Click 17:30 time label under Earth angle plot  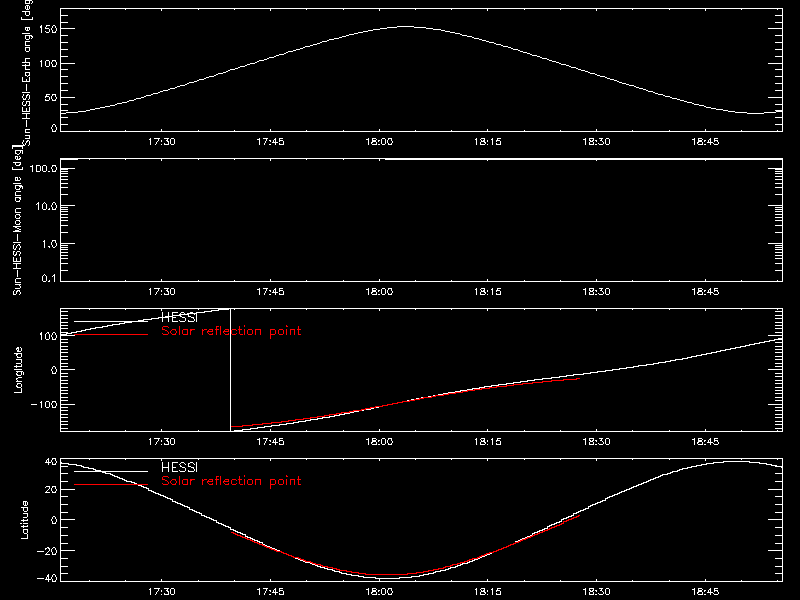(x=162, y=142)
